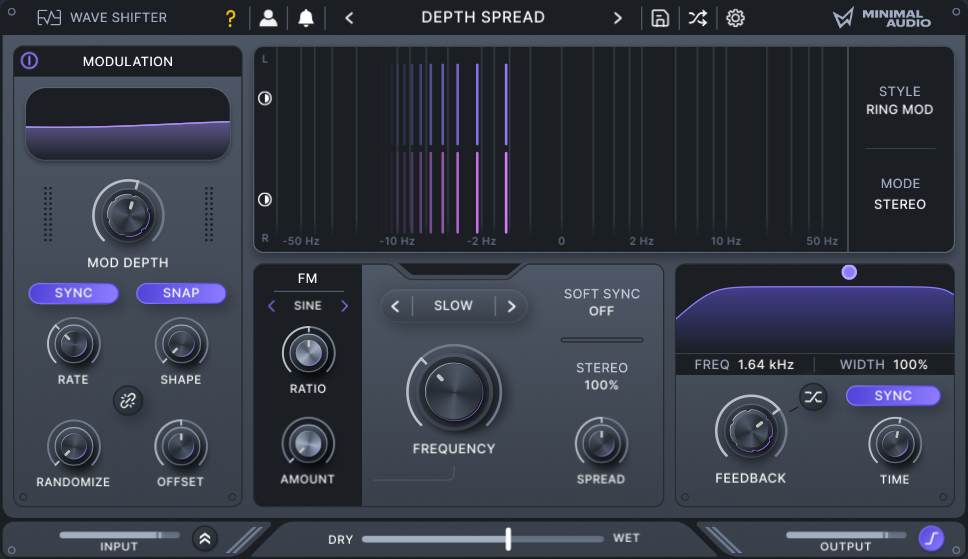
Task: Save preset with the floppy disk icon
Action: (x=660, y=18)
